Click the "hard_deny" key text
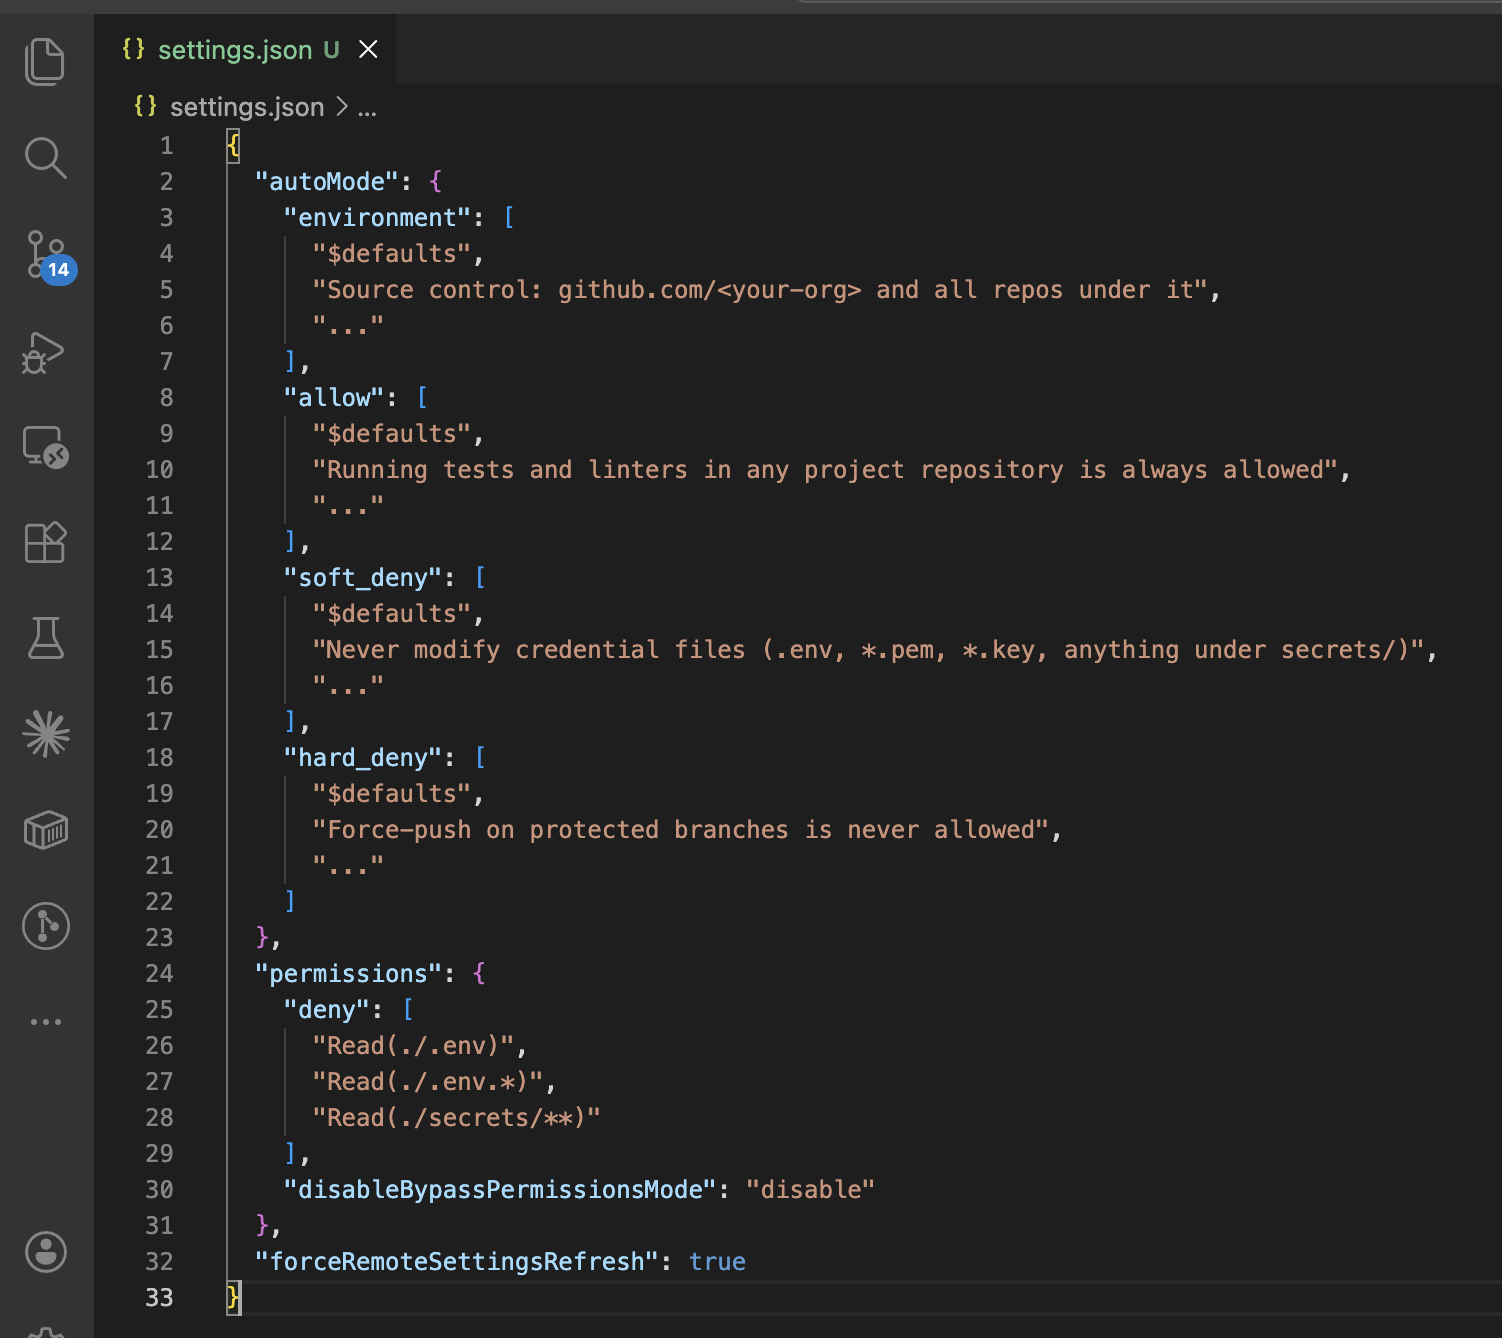The width and height of the screenshot is (1502, 1338). (x=363, y=758)
